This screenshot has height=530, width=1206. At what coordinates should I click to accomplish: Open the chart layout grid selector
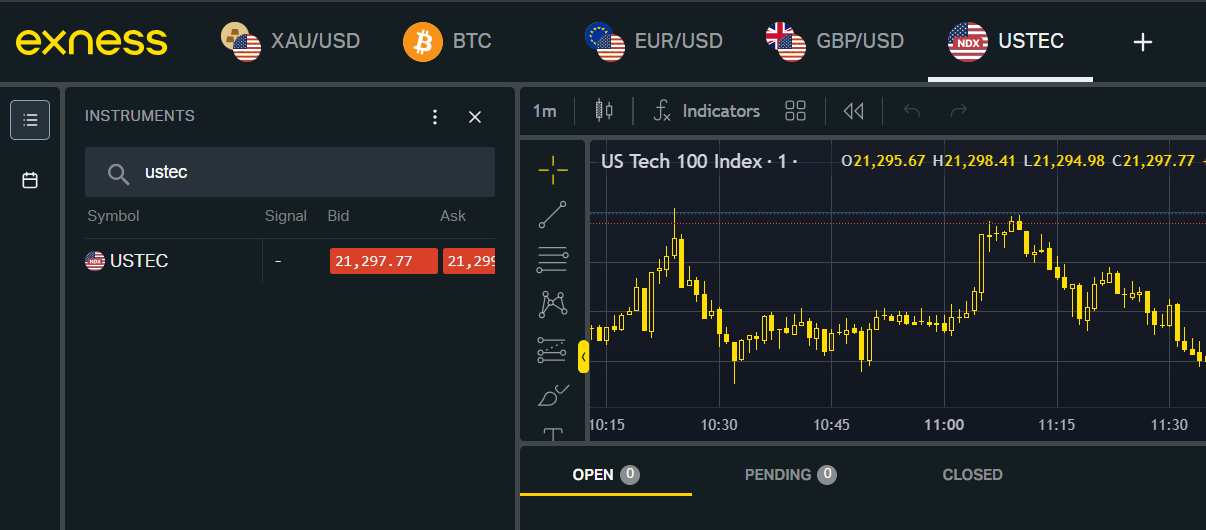pos(795,111)
